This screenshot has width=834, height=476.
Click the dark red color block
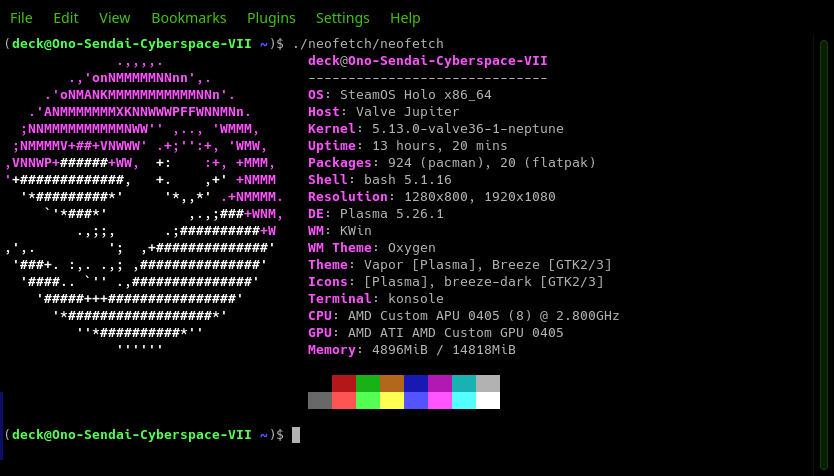[x=344, y=383]
